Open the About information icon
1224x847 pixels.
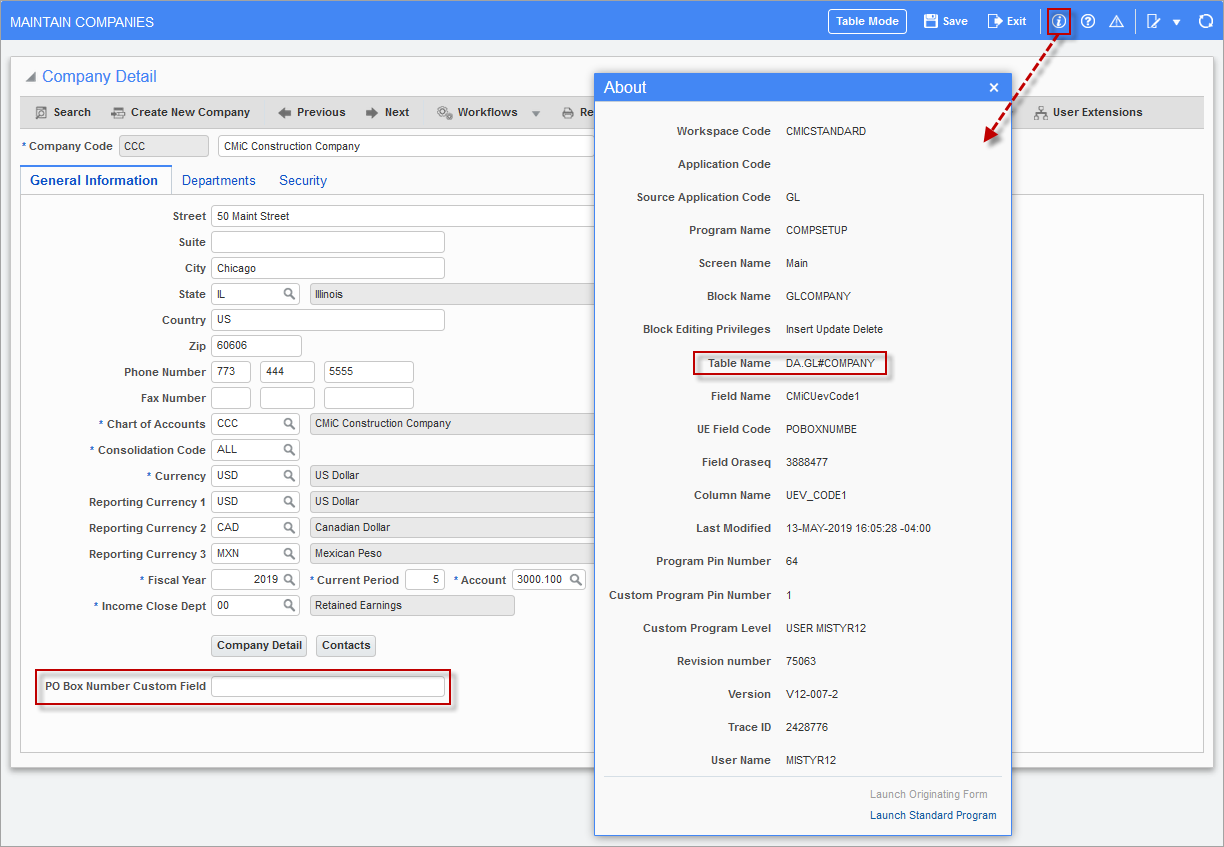pos(1058,21)
